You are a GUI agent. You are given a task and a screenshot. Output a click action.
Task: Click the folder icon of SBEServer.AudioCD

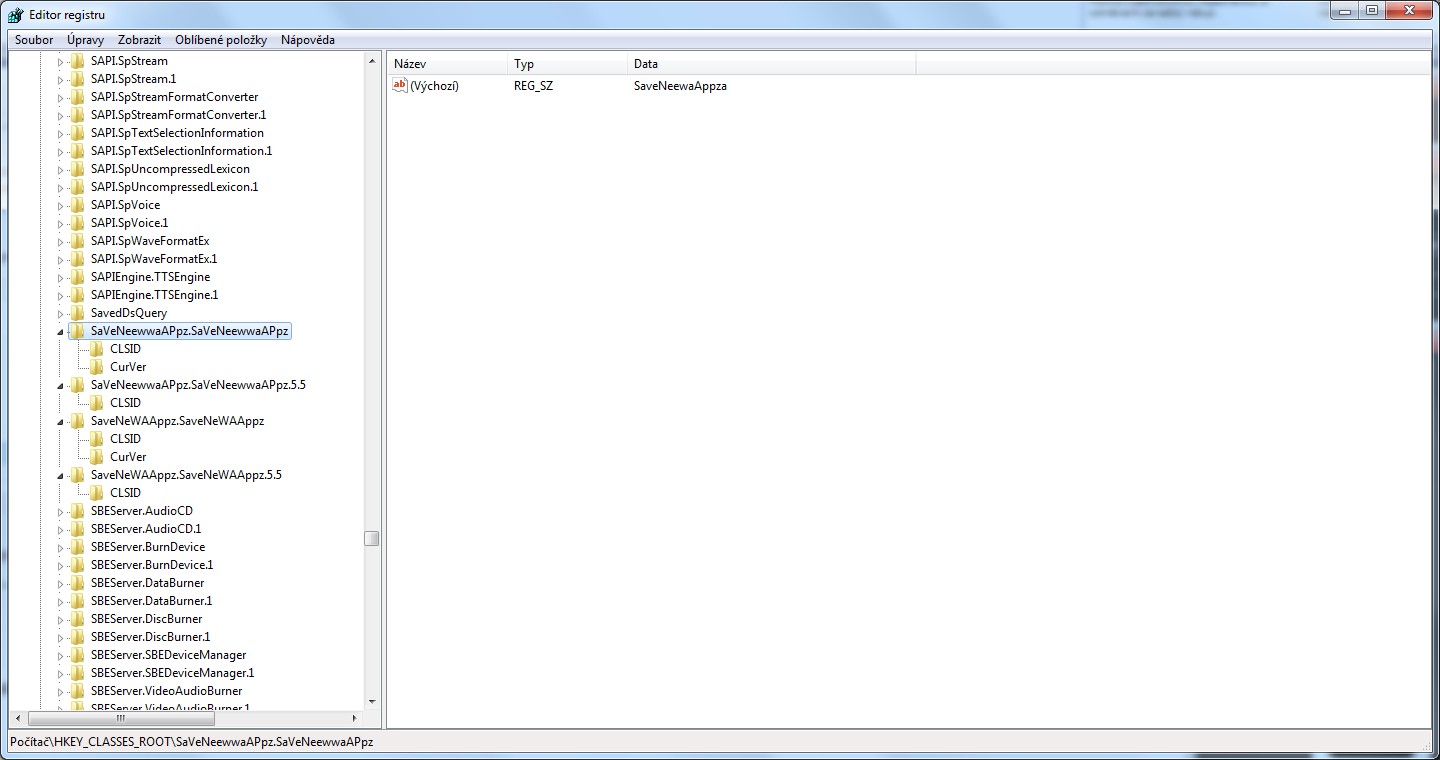click(x=77, y=511)
